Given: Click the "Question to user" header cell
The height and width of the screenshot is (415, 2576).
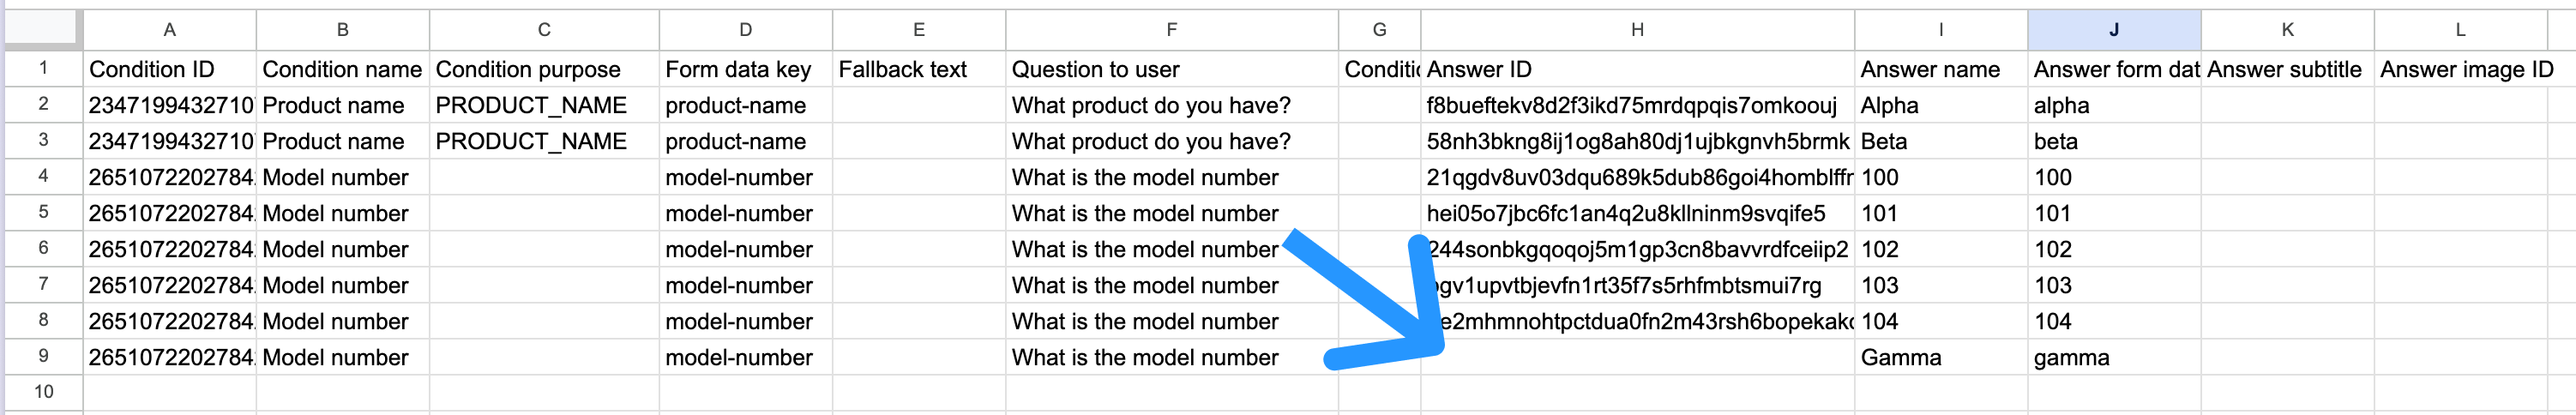Looking at the screenshot, I should point(1171,69).
